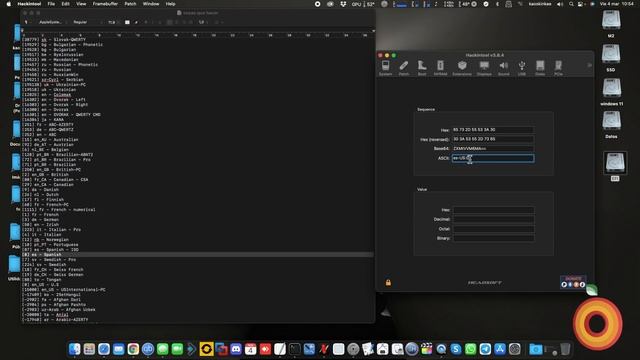Open the Hackintool application menu
The image size is (640, 360).
(29, 4)
